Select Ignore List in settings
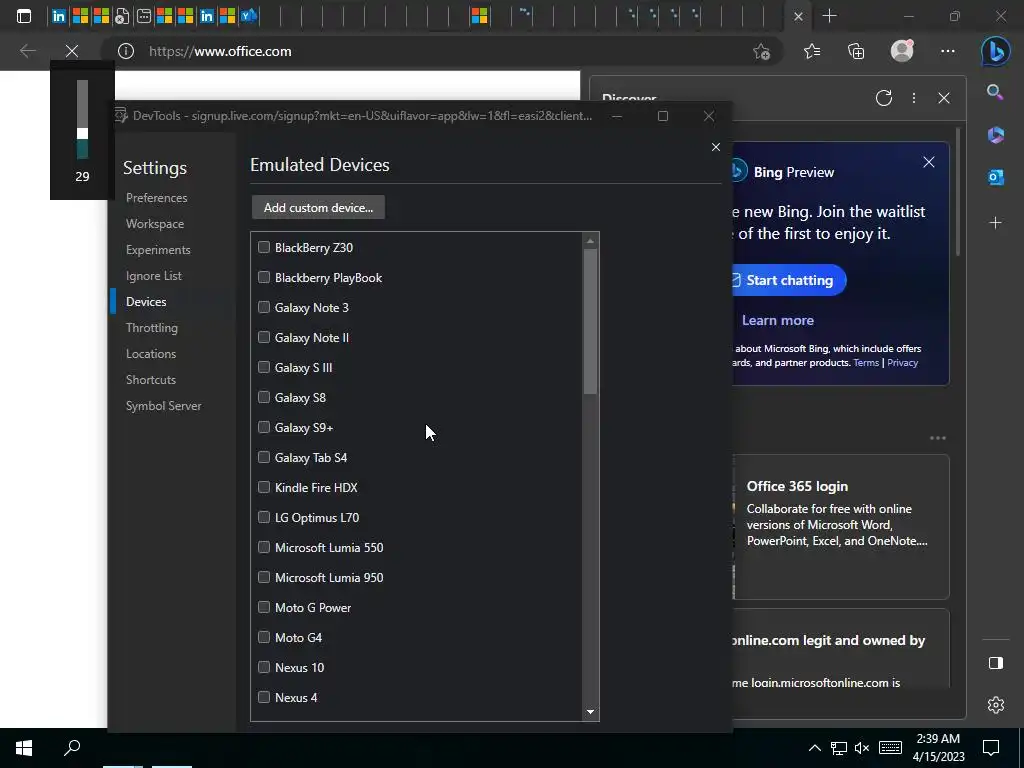This screenshot has width=1024, height=768. (153, 276)
